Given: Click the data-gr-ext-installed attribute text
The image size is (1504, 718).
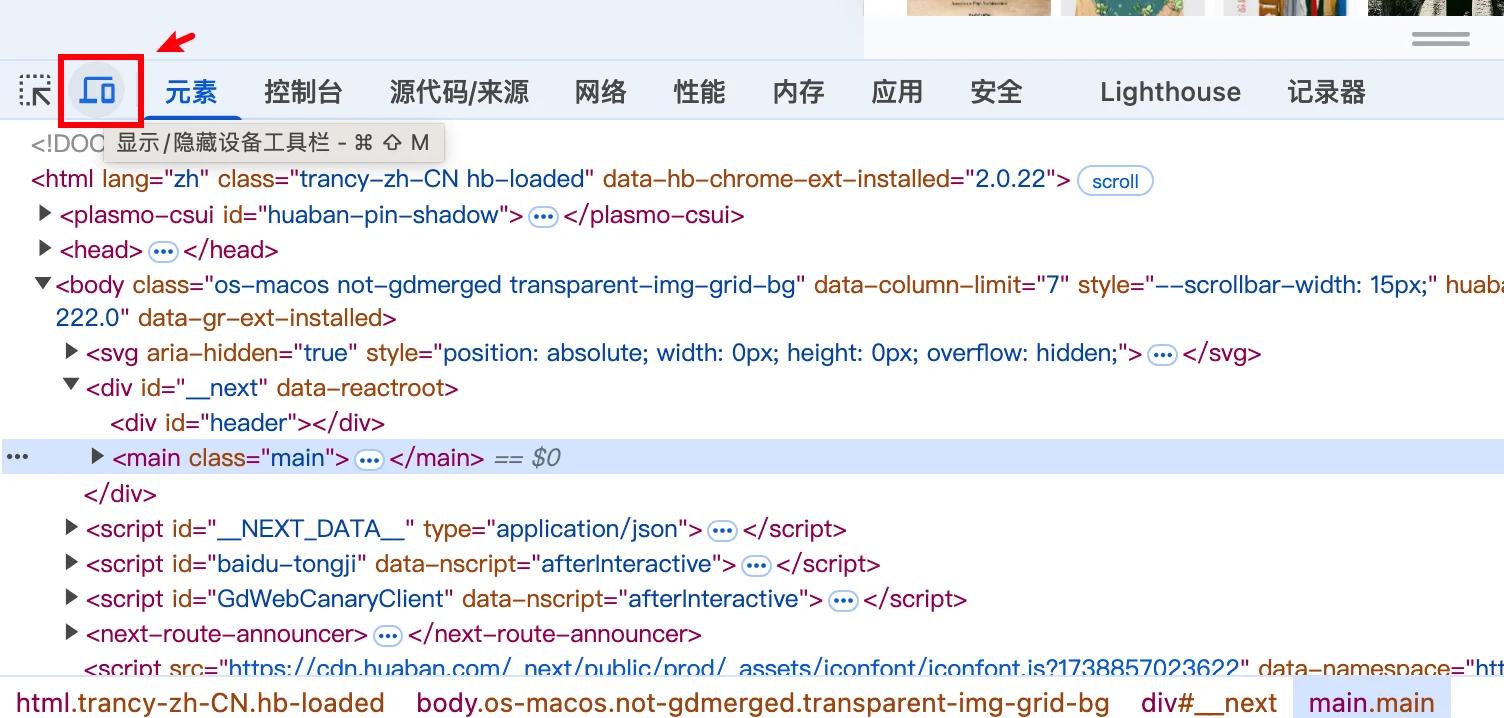Looking at the screenshot, I should click(260, 319).
